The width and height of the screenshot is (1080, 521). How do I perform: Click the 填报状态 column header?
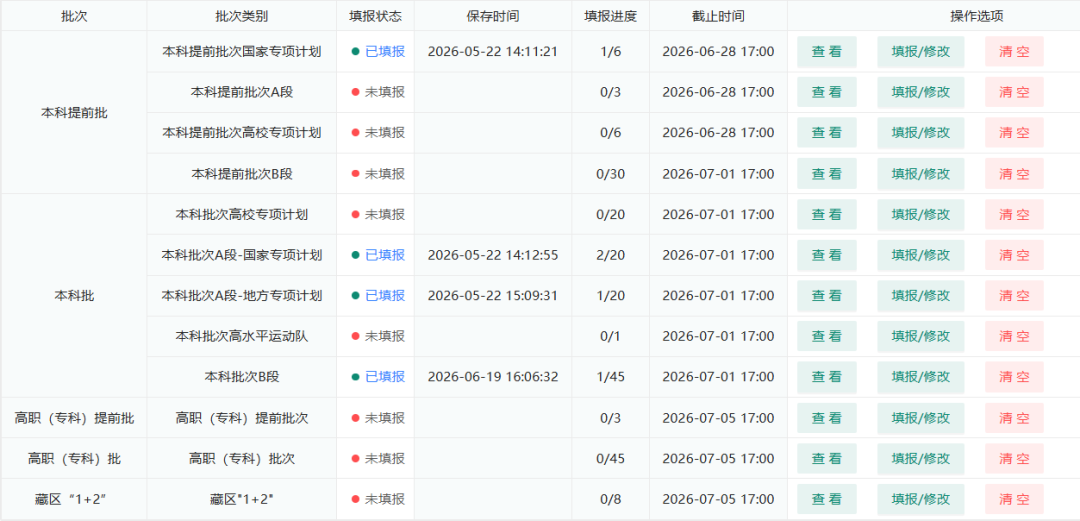(x=375, y=16)
